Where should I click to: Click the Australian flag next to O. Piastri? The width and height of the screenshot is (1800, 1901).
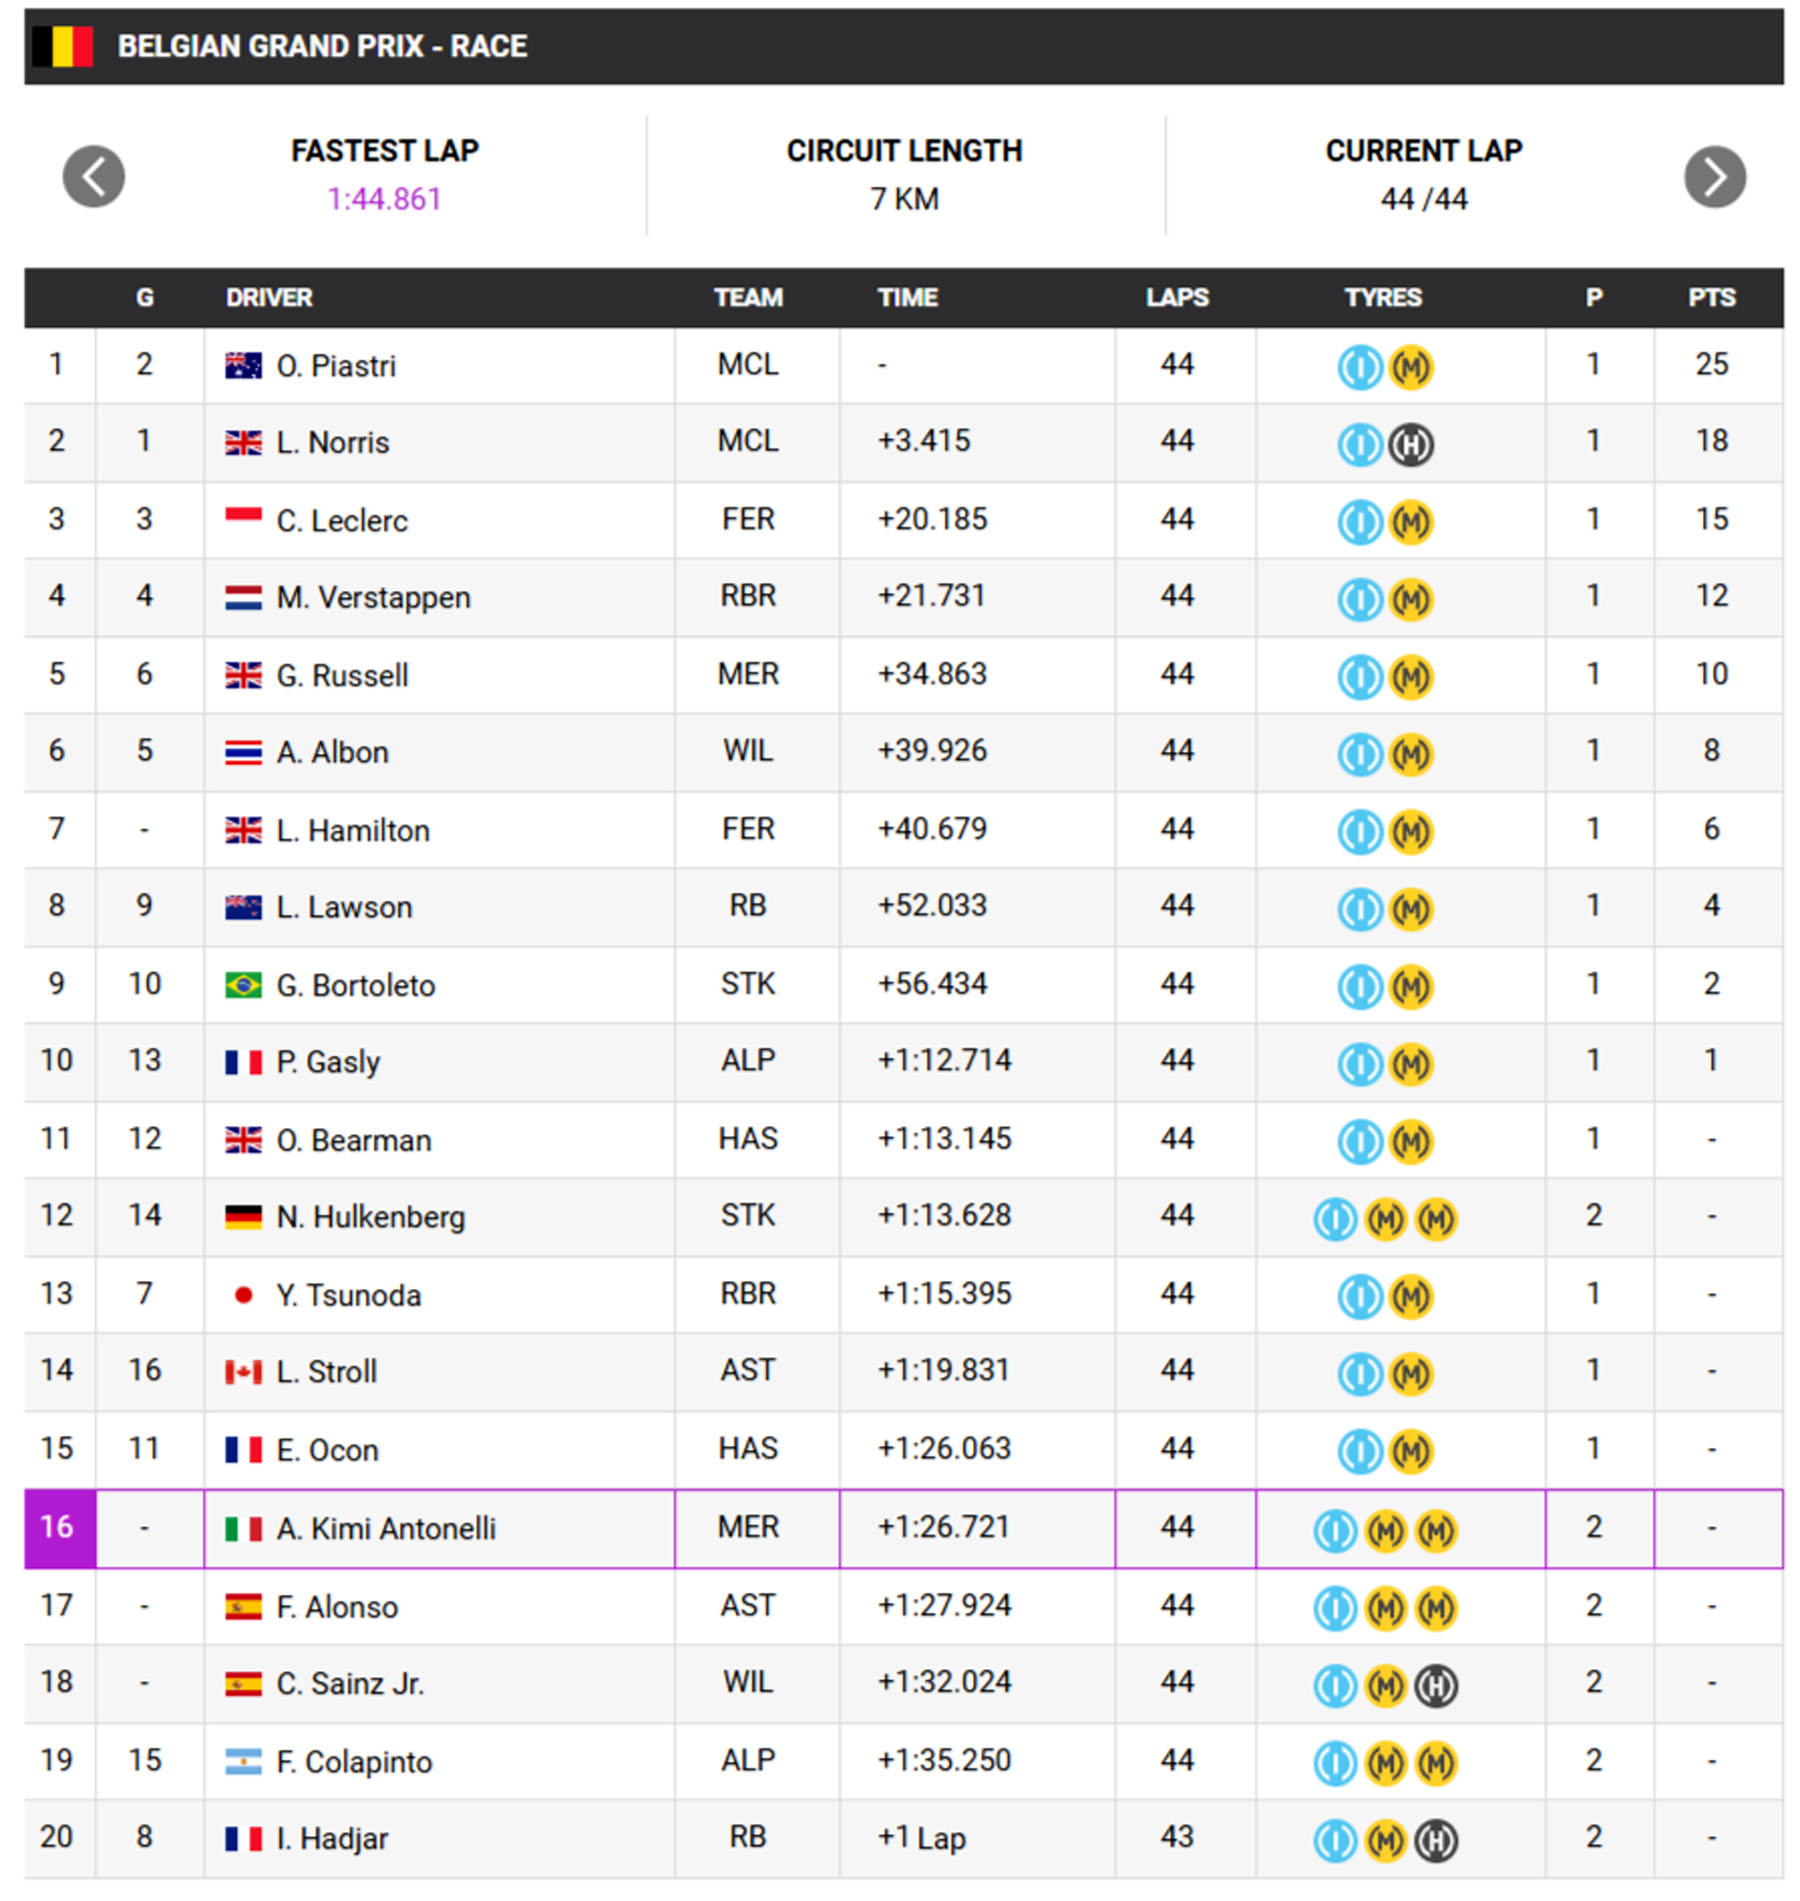tap(243, 366)
